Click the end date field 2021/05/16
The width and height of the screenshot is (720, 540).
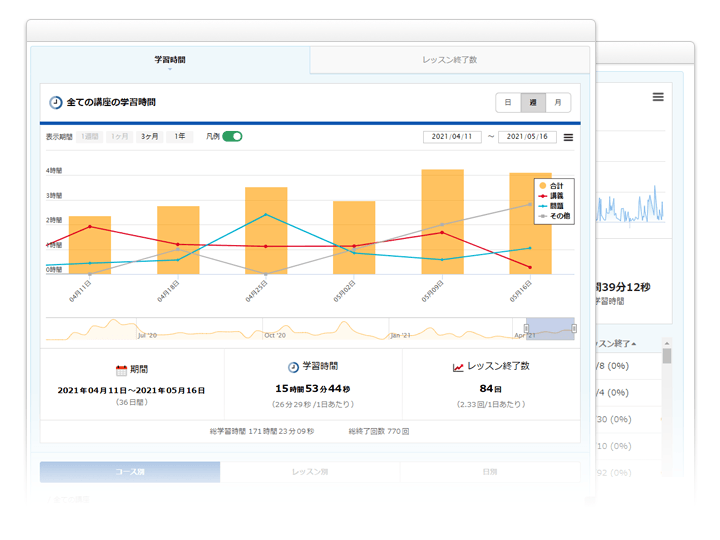click(527, 137)
